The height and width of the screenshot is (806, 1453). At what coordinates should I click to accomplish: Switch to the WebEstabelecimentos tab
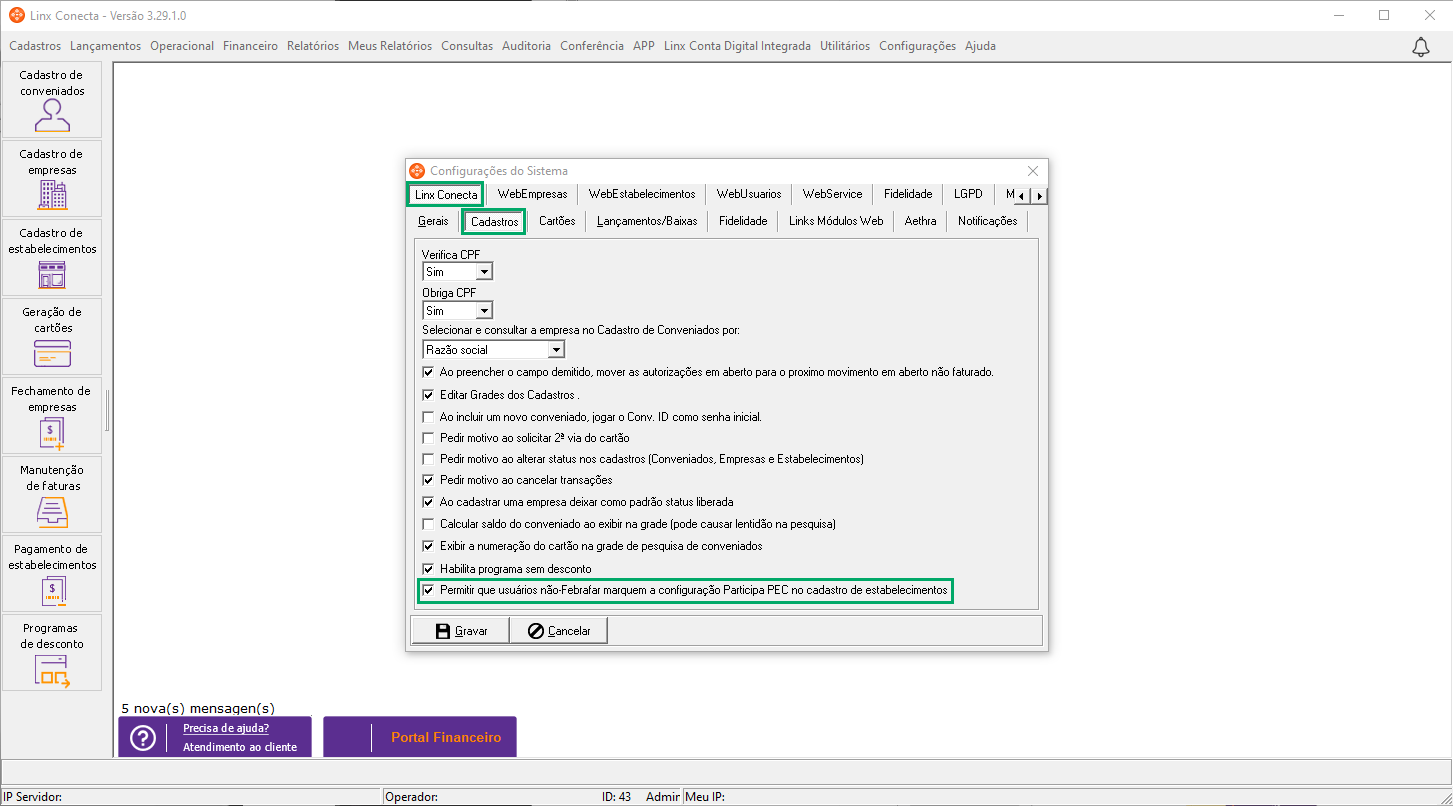coord(642,194)
